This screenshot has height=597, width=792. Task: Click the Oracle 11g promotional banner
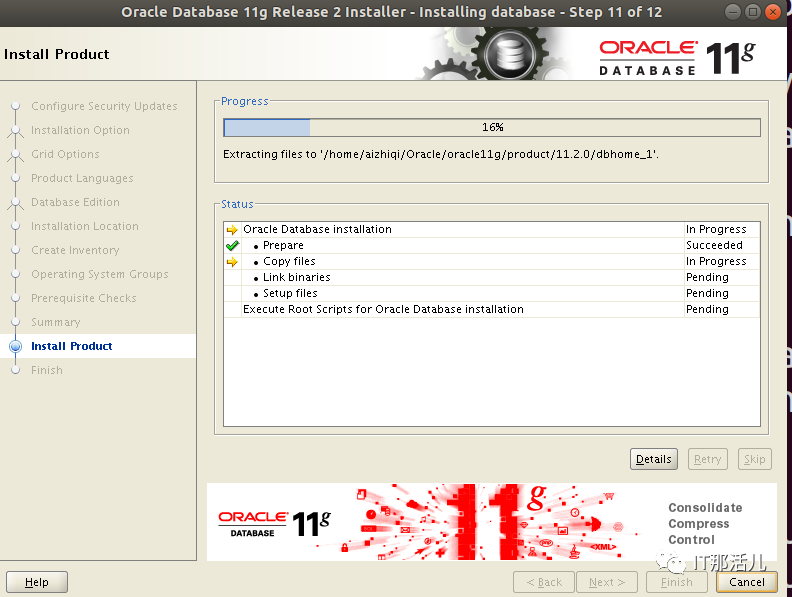pyautogui.click(x=491, y=522)
